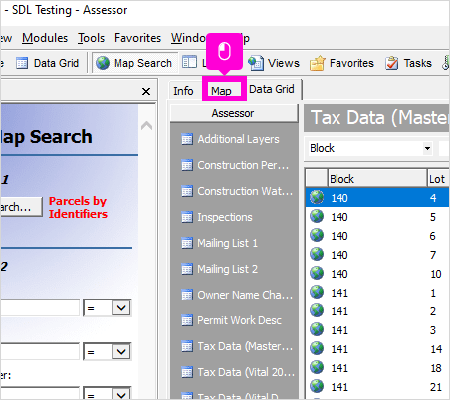Click globe icon for block 140 lot 5
The width and height of the screenshot is (450, 400).
pyautogui.click(x=317, y=216)
